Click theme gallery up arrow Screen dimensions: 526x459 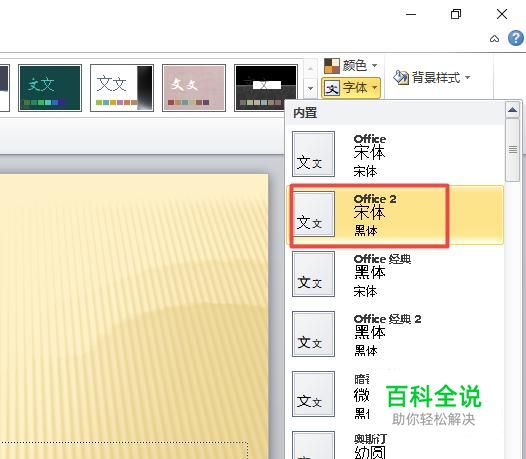(x=310, y=69)
